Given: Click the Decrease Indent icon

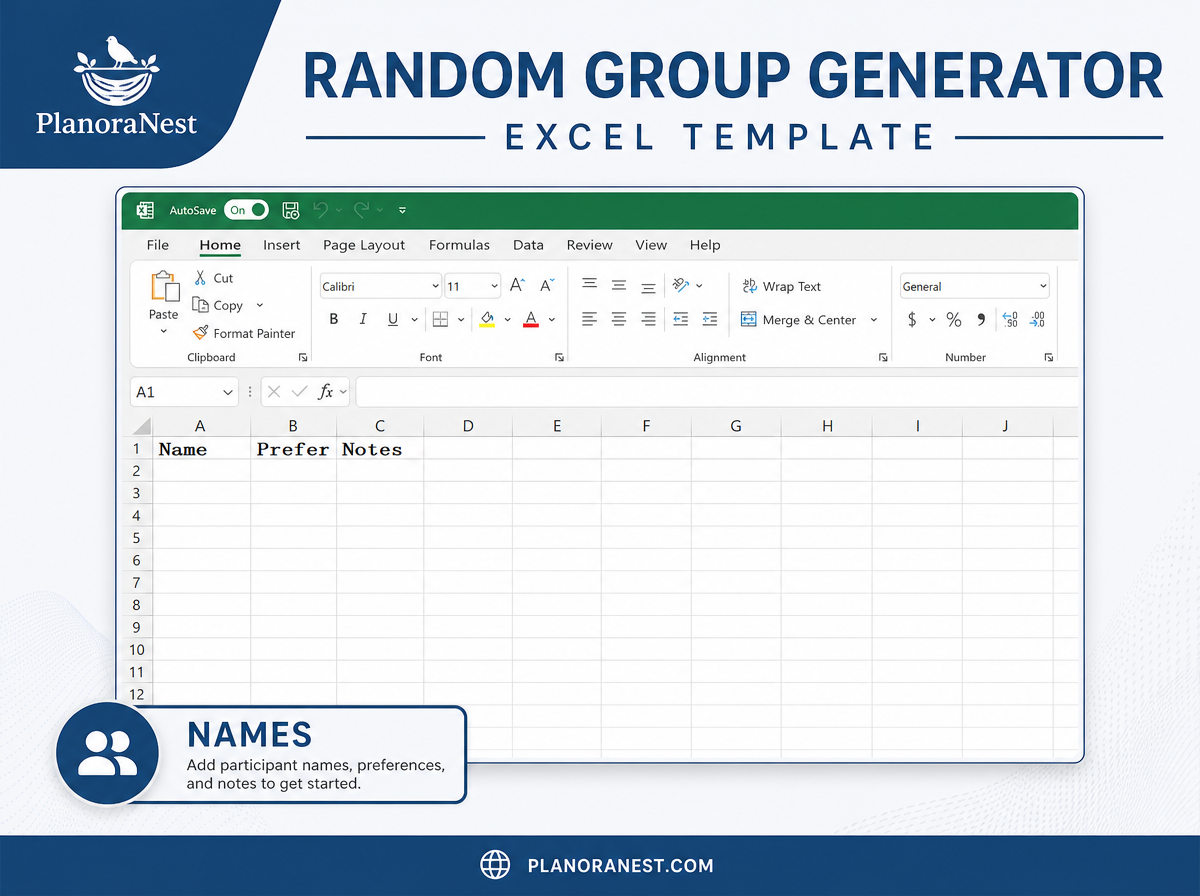Looking at the screenshot, I should [x=681, y=319].
